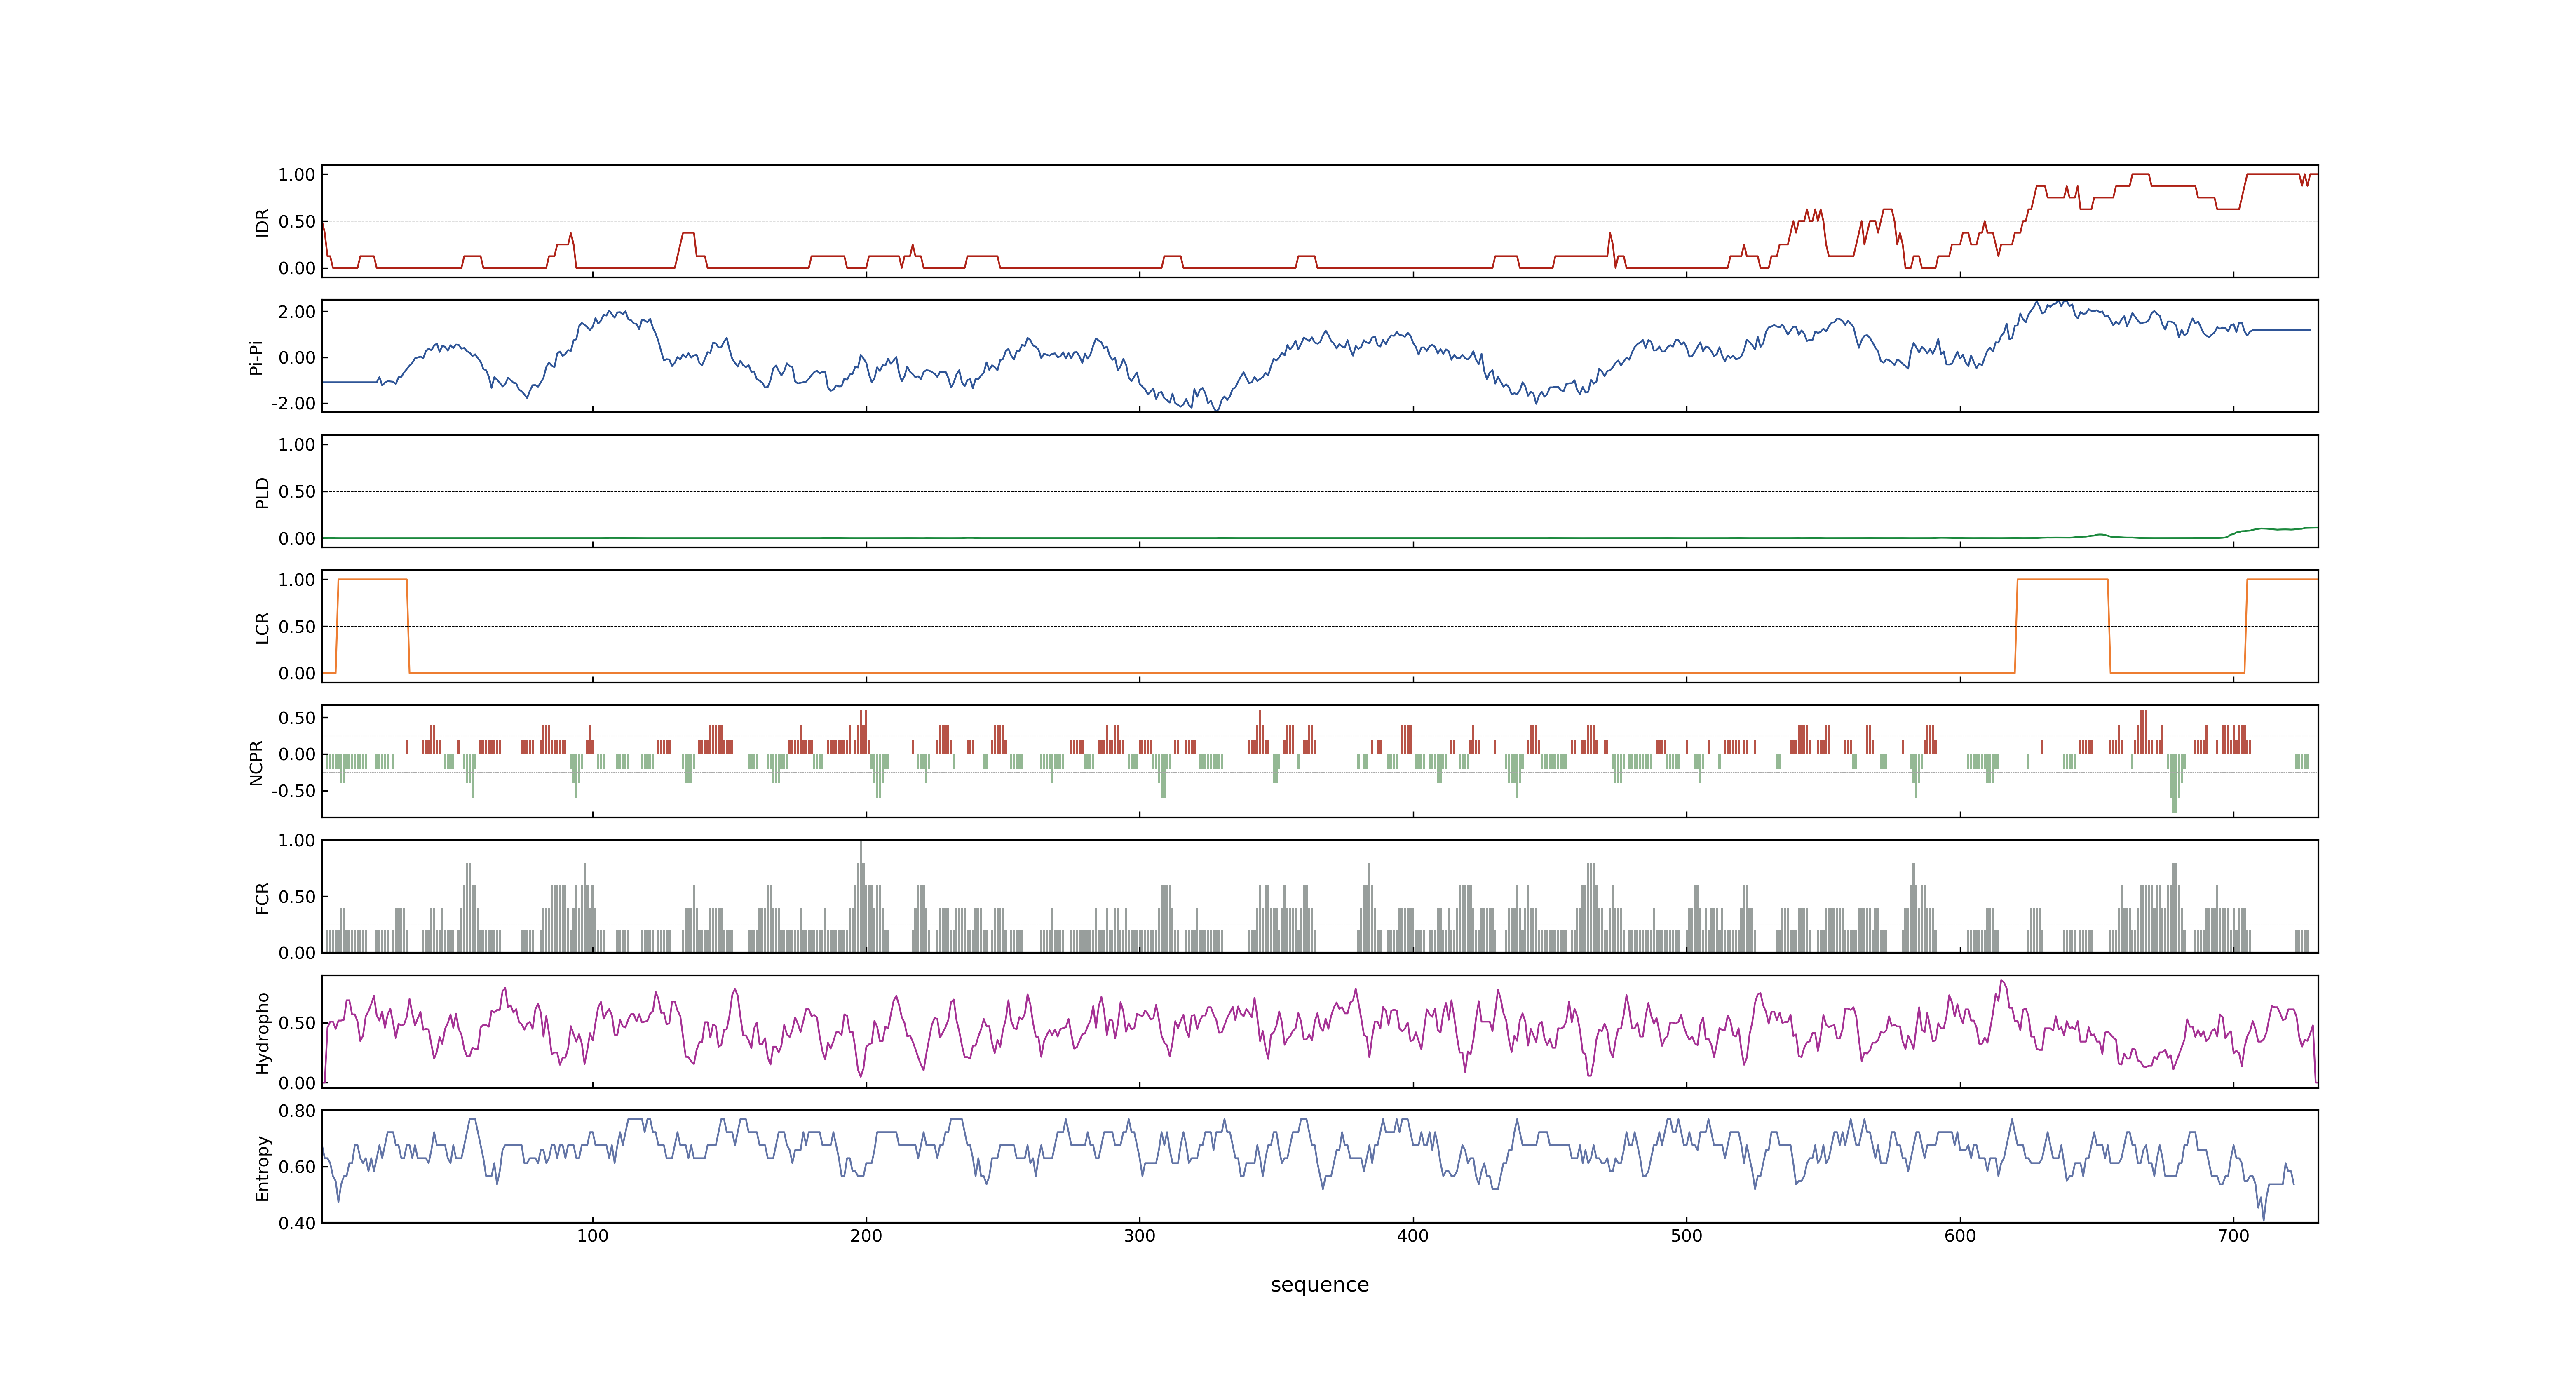Click the 2.00 tick on Pi-Pi axis
Viewport: 2576px width, 1374px height.
[297, 312]
